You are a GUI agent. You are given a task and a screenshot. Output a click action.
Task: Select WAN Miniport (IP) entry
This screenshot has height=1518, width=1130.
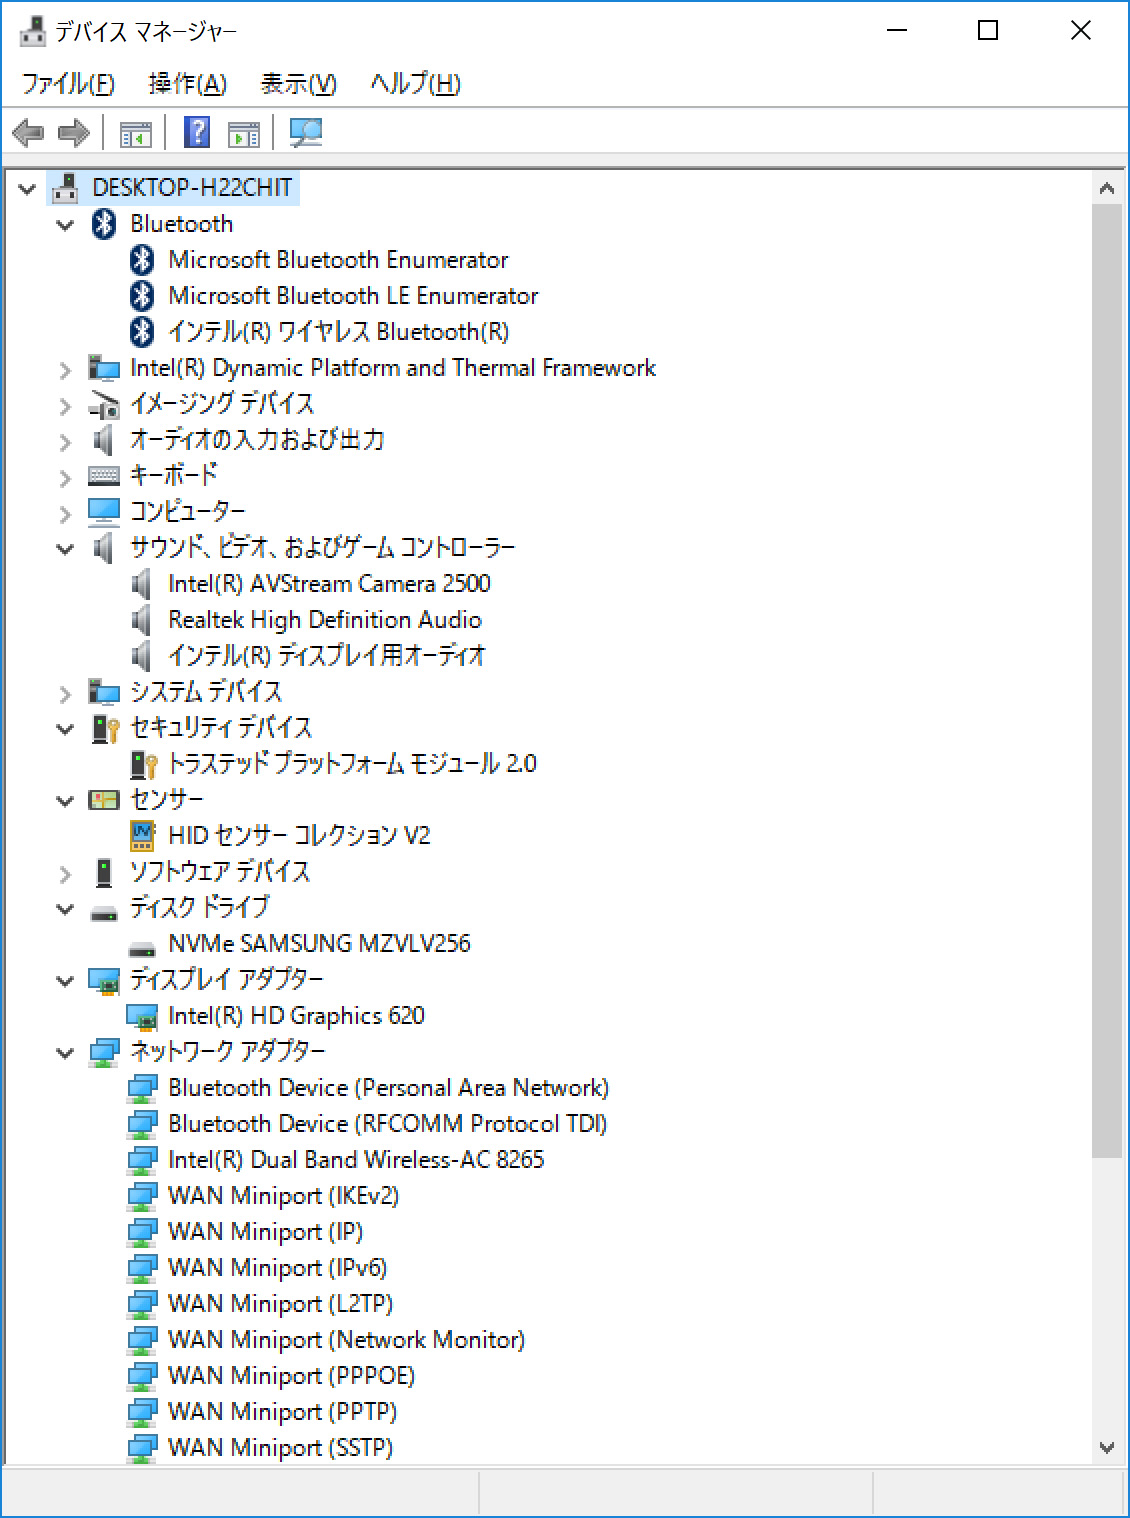pyautogui.click(x=266, y=1232)
